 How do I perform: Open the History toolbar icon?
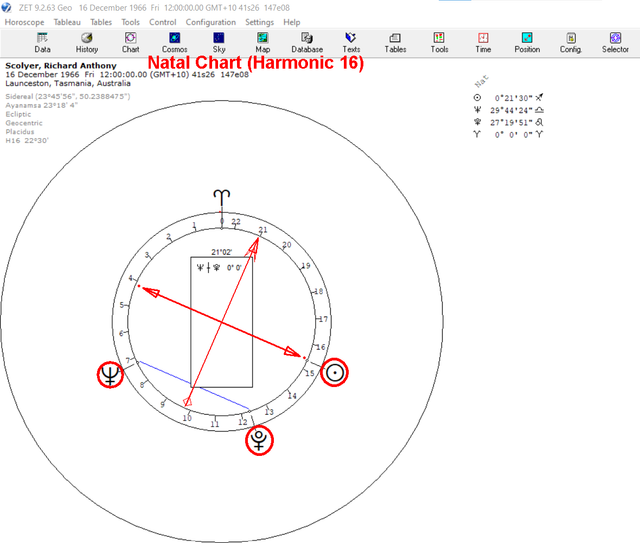(x=87, y=43)
